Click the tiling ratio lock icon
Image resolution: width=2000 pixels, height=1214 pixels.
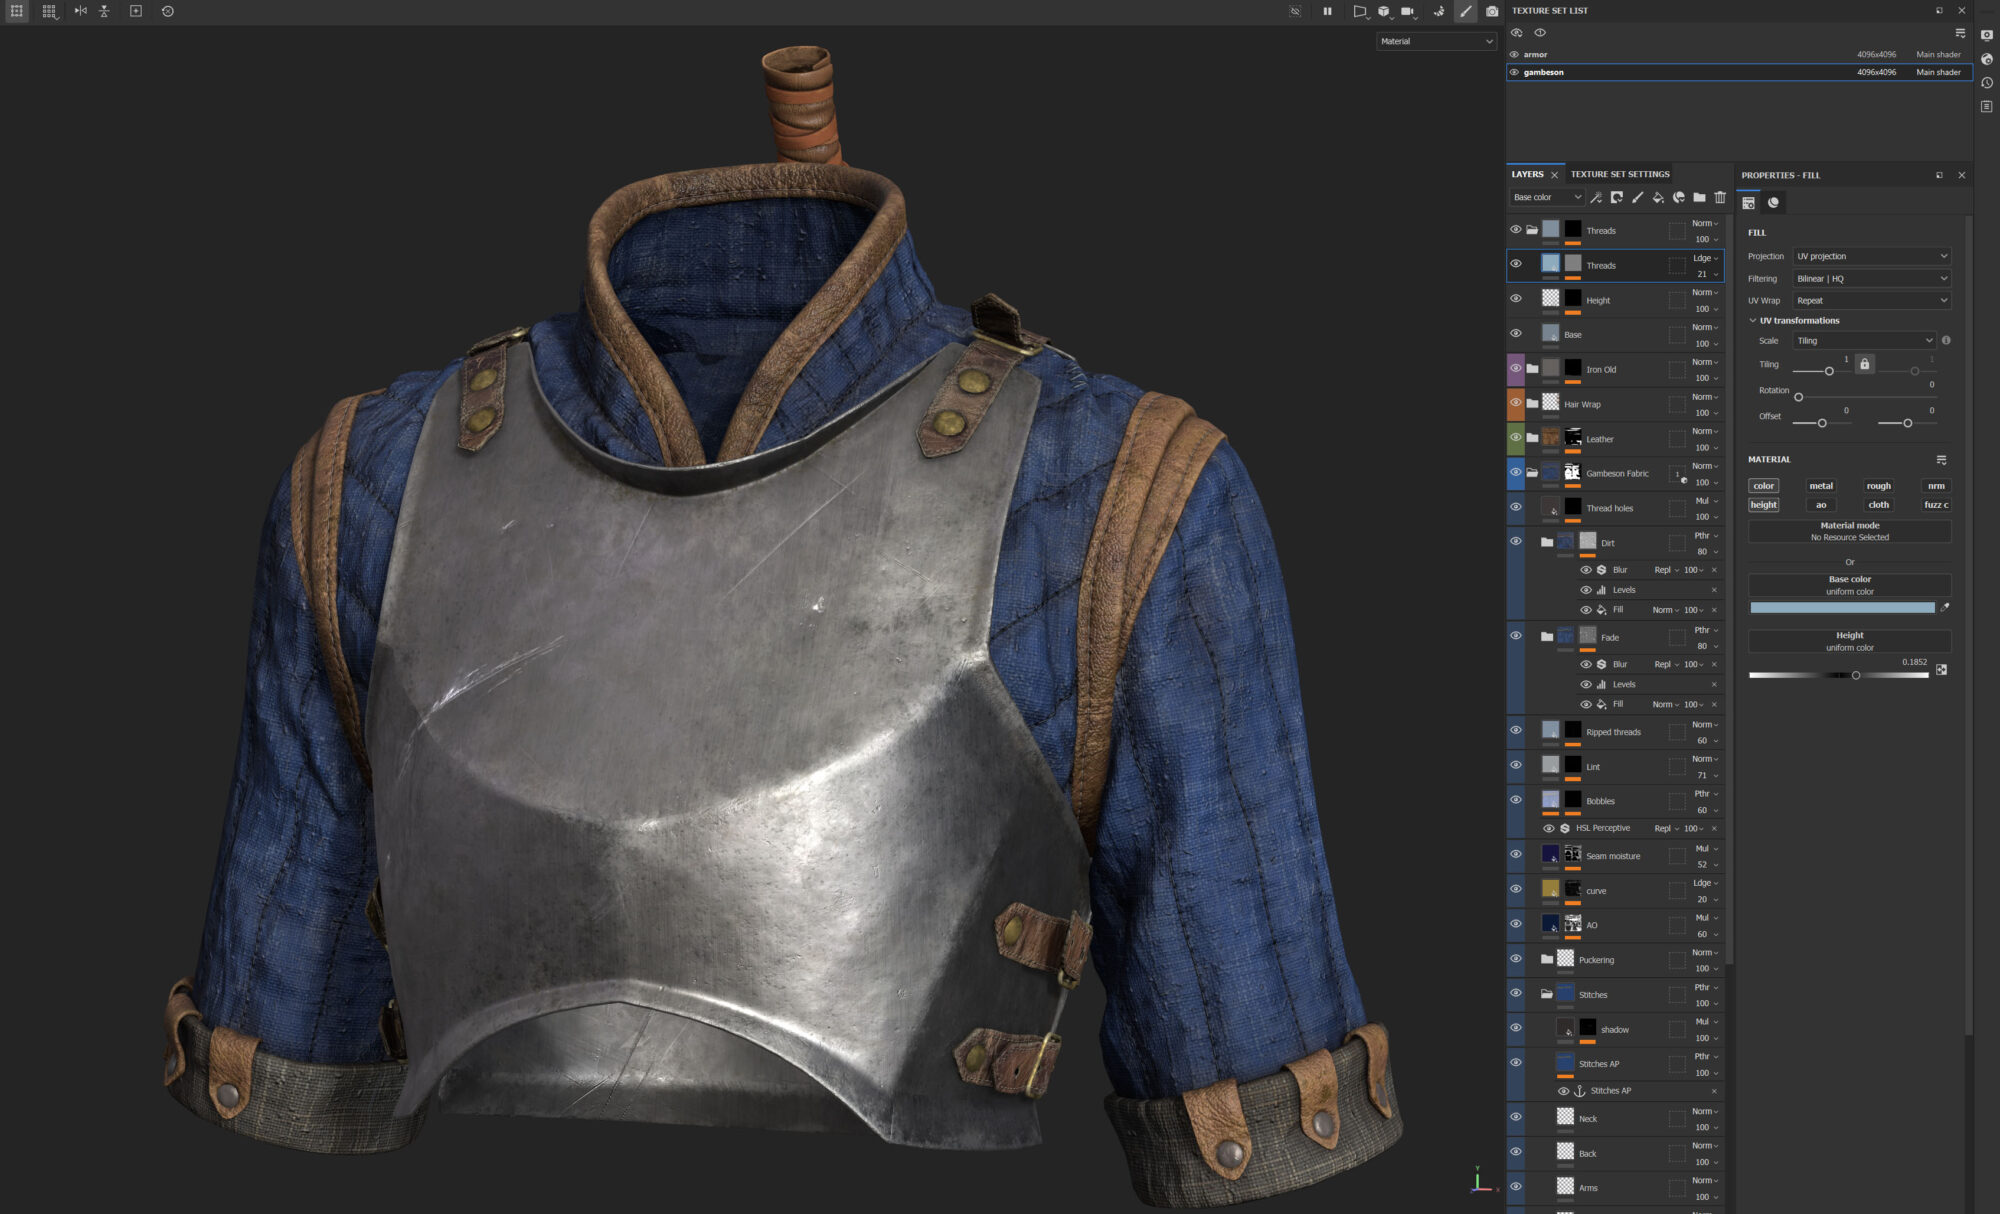1864,364
